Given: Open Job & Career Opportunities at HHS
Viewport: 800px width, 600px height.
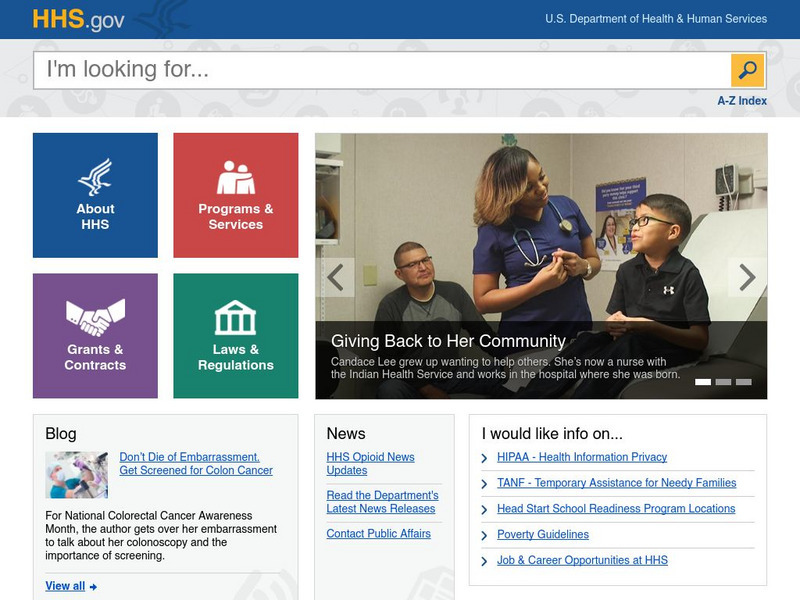Looking at the screenshot, I should (582, 560).
